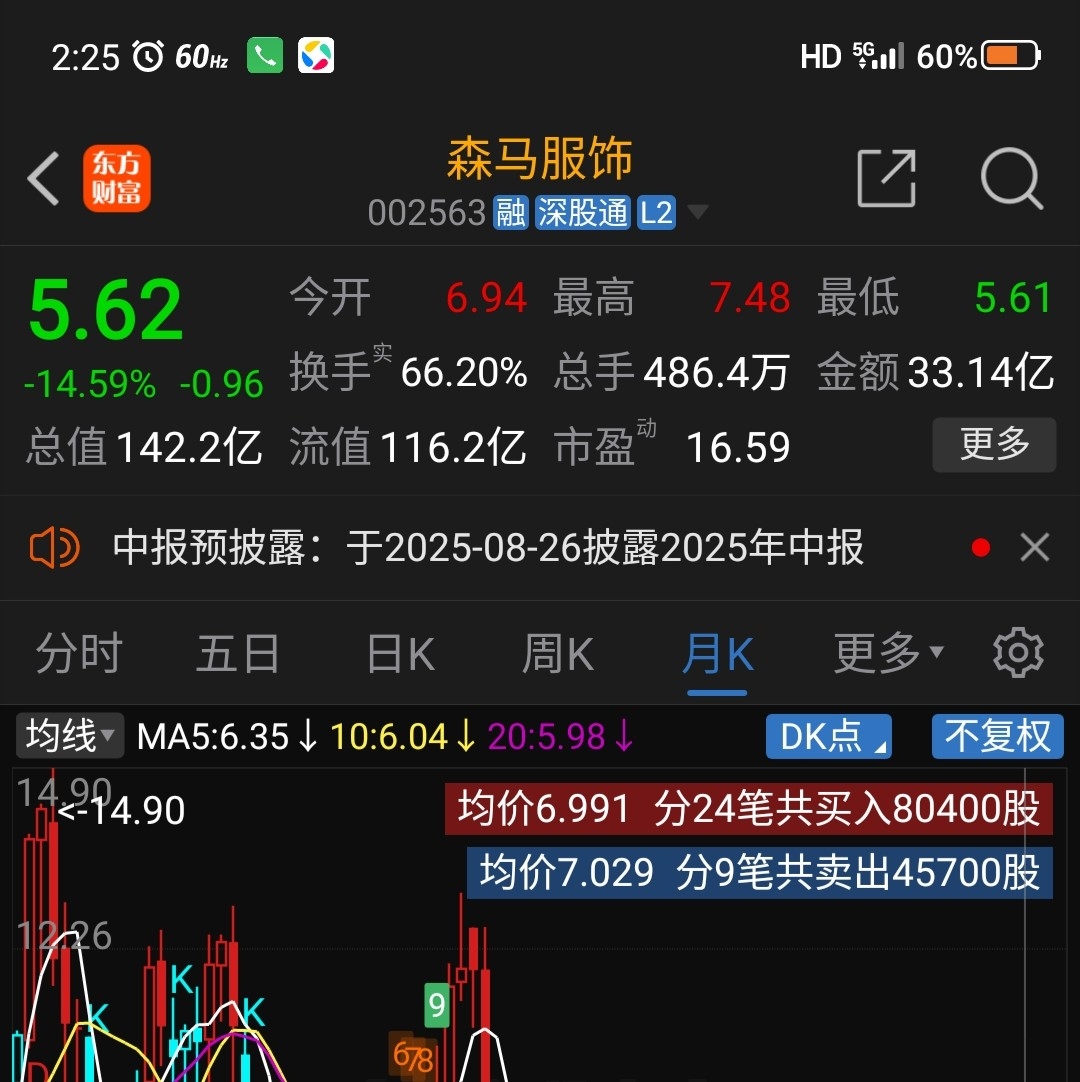Tap the 总手 486.4万 value
The image size is (1080, 1082).
coord(716,373)
